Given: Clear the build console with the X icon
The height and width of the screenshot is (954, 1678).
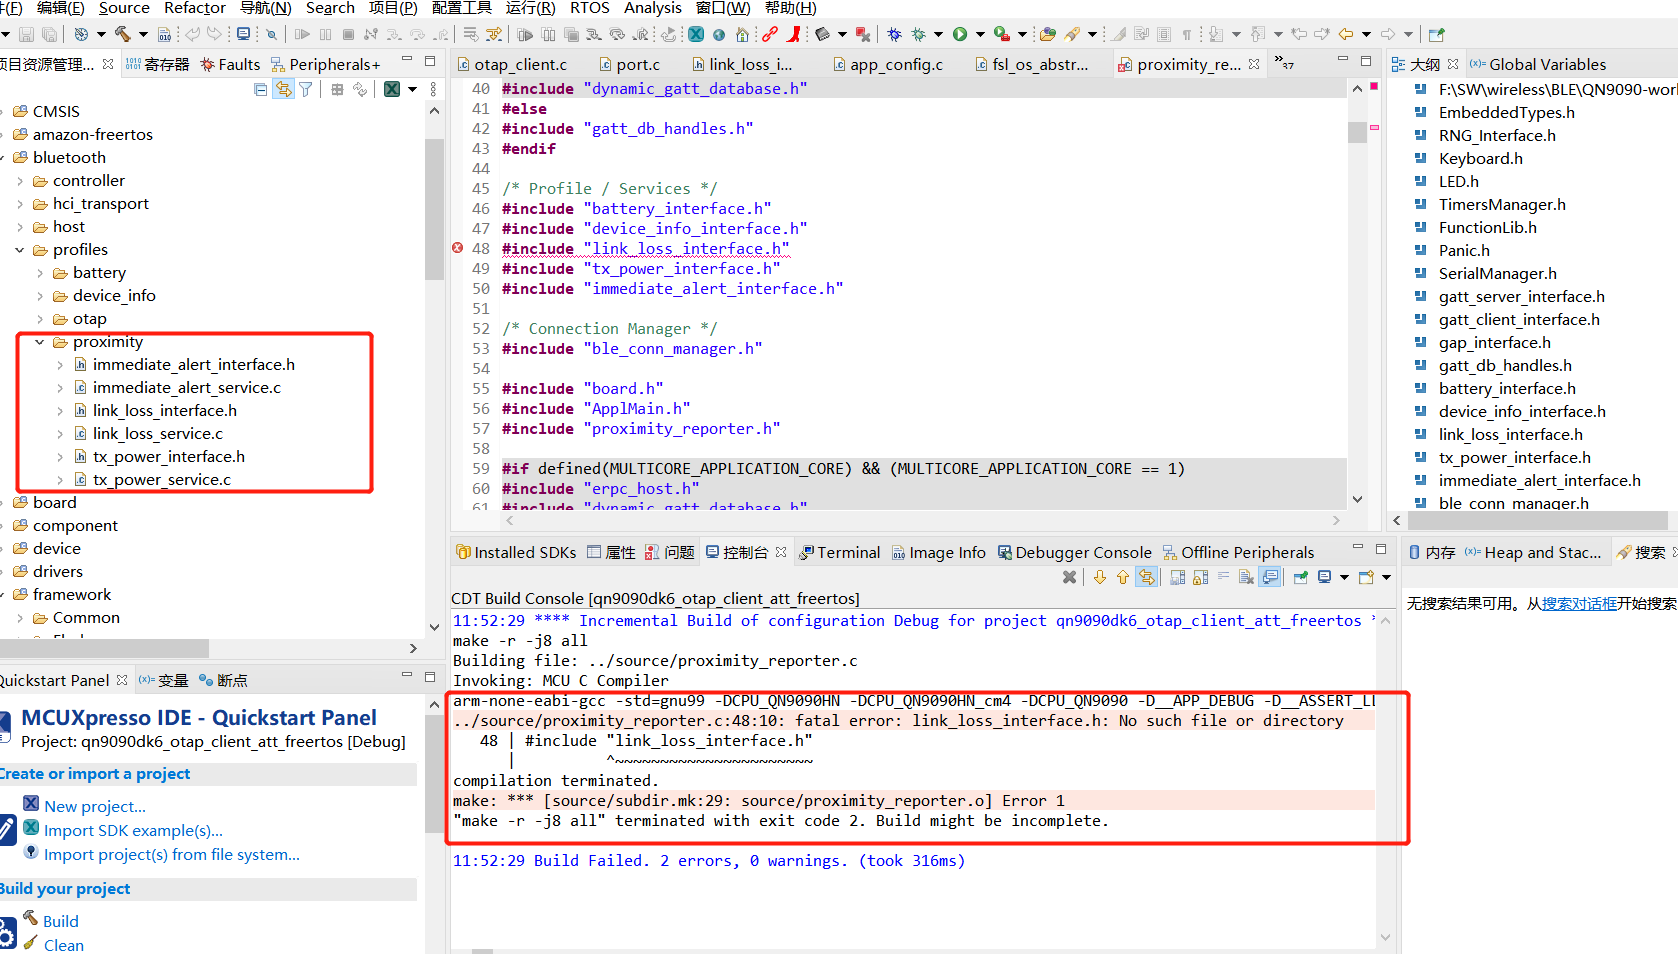Looking at the screenshot, I should click(1069, 577).
